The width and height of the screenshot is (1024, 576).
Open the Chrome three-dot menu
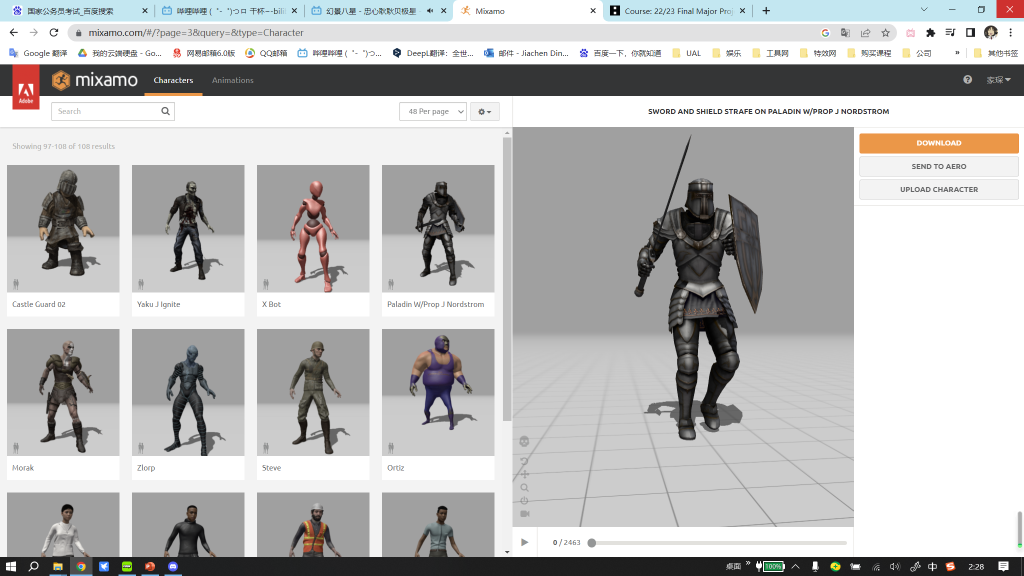(x=1010, y=33)
